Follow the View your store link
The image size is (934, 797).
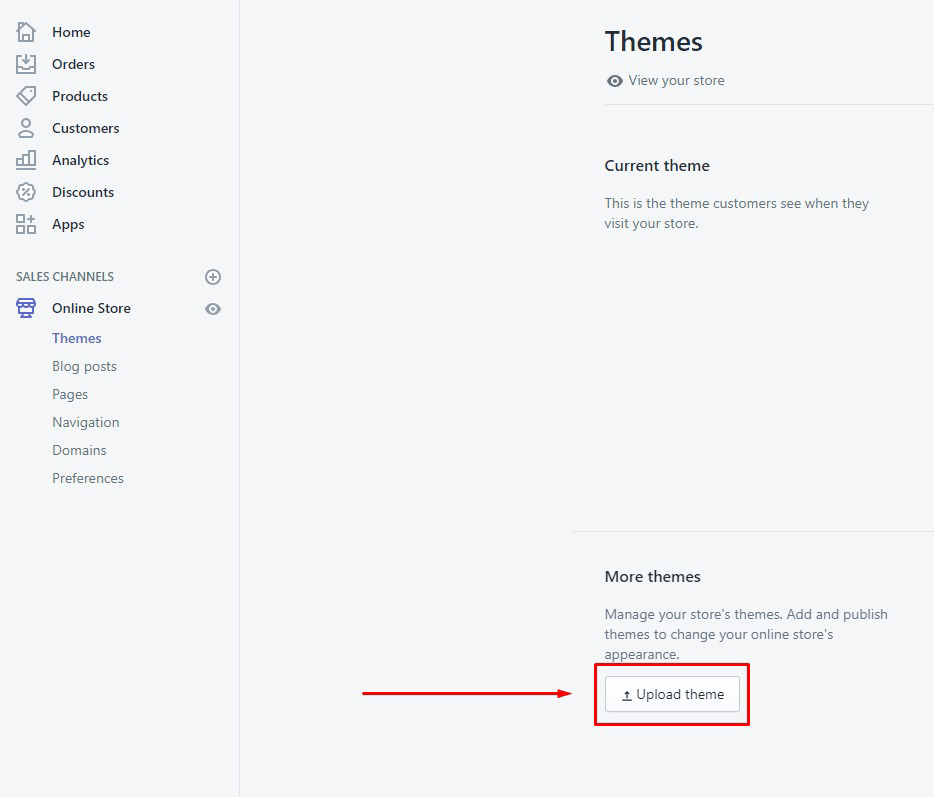point(676,80)
